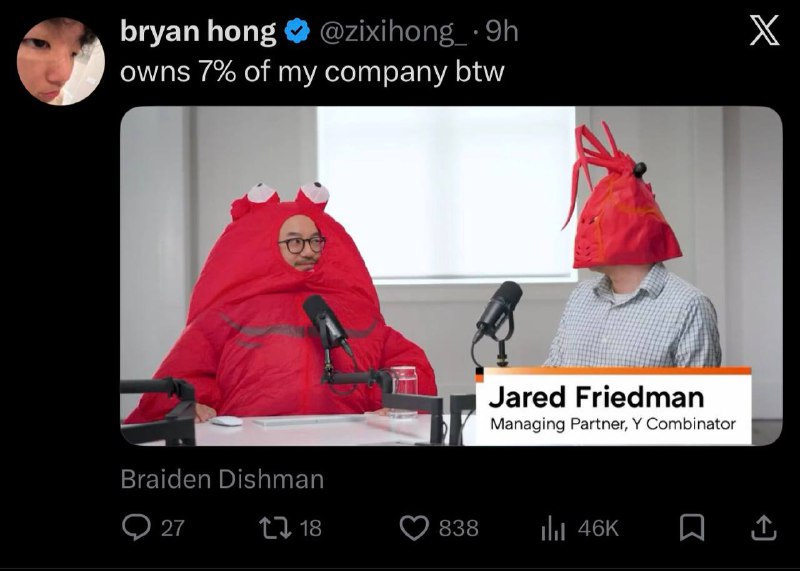Click the 27 replies count

click(172, 528)
